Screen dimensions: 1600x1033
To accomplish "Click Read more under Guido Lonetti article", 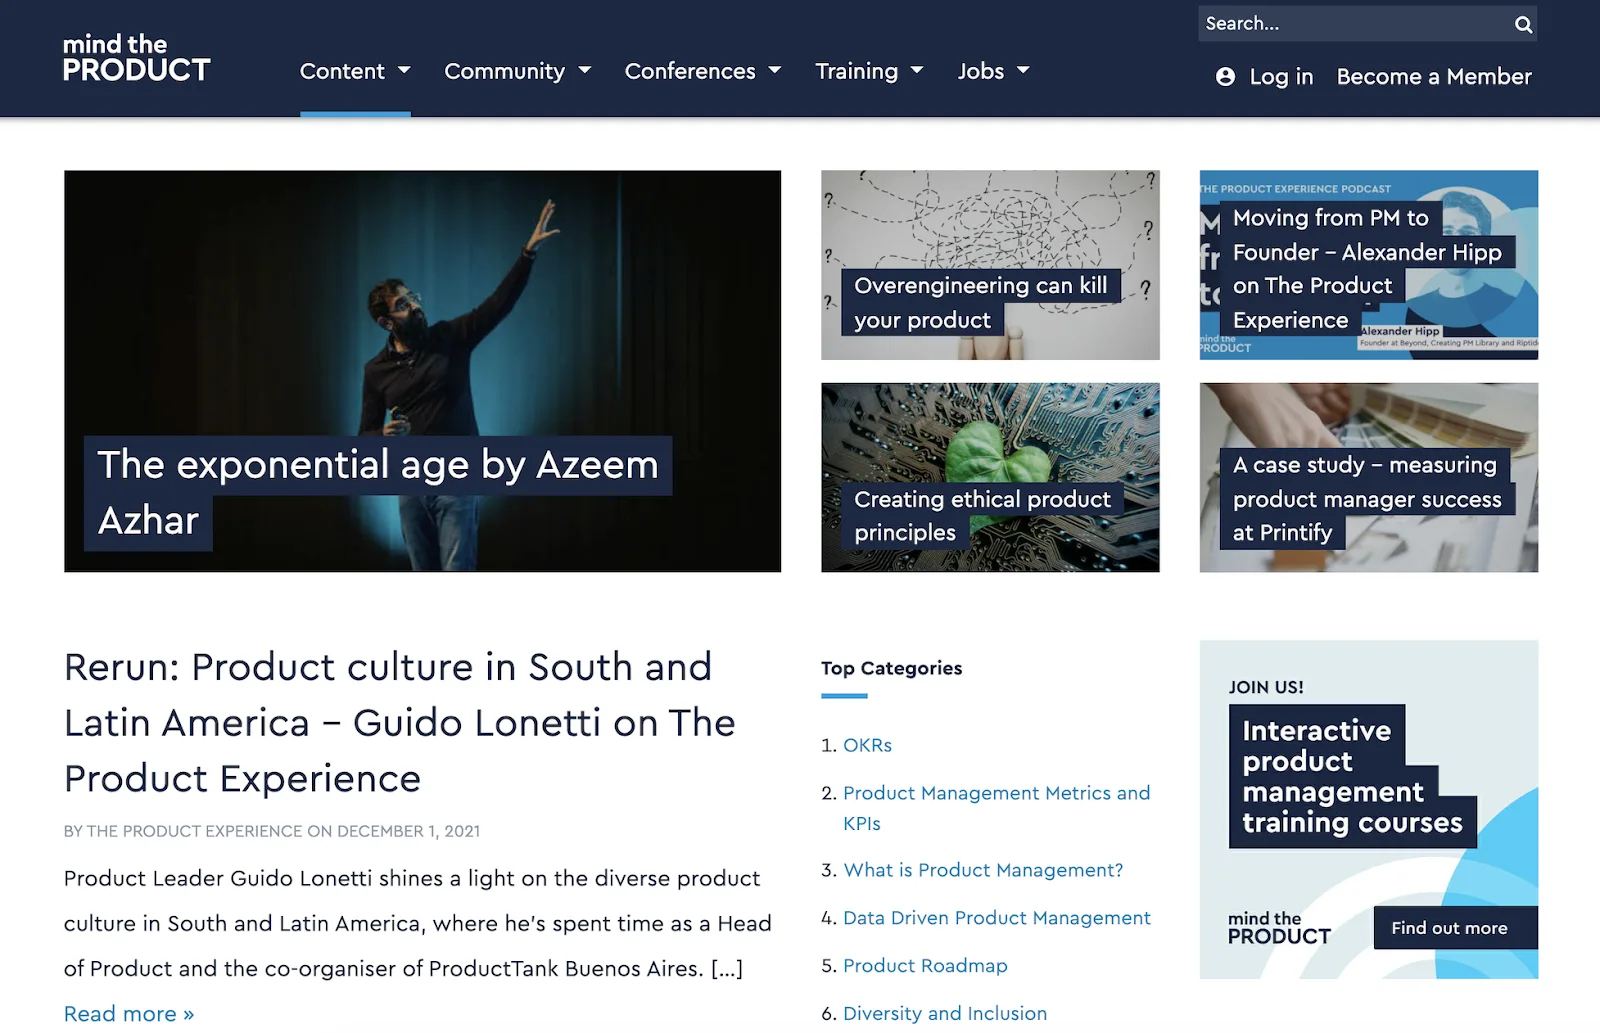I will pos(129,1013).
